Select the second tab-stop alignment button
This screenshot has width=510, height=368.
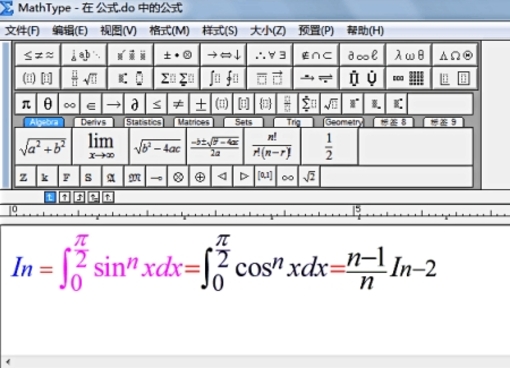[x=65, y=197]
